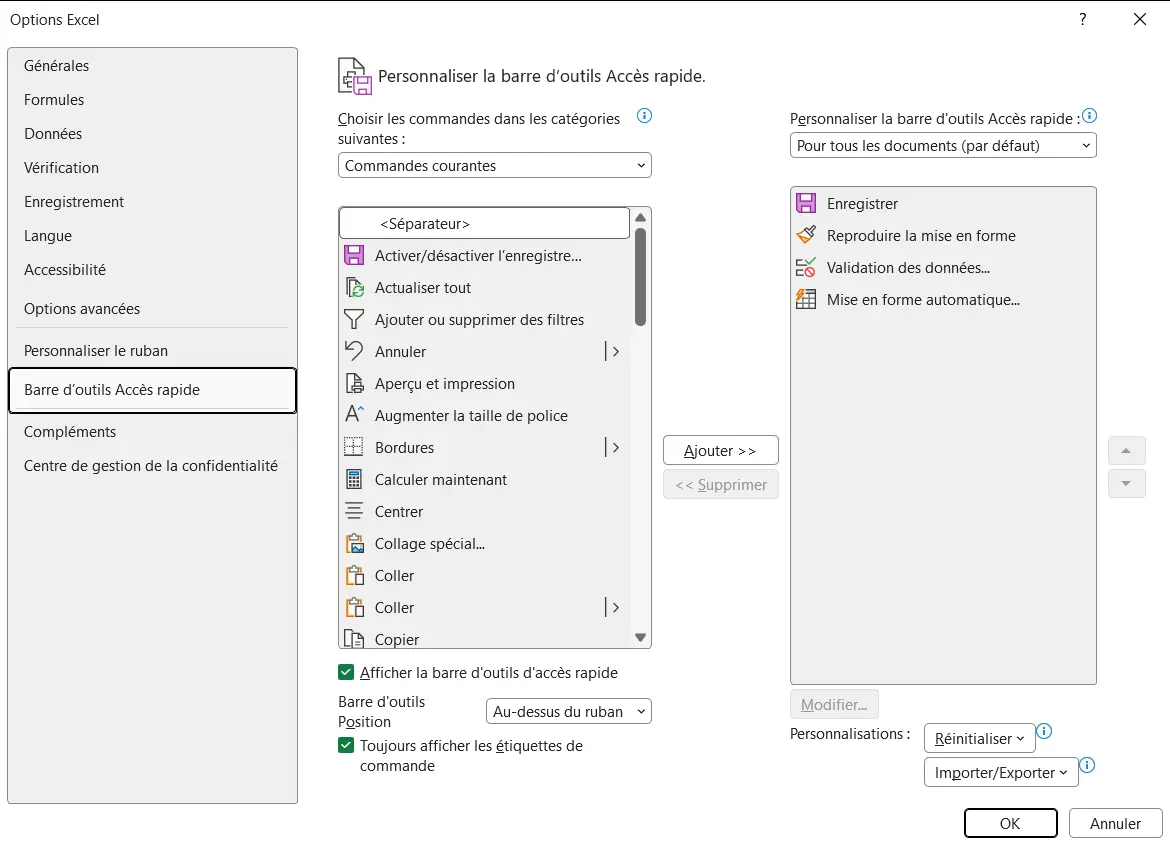Click the Activer/désactiver l'enregistrement save icon
The width and height of the screenshot is (1170, 847).
pos(354,255)
